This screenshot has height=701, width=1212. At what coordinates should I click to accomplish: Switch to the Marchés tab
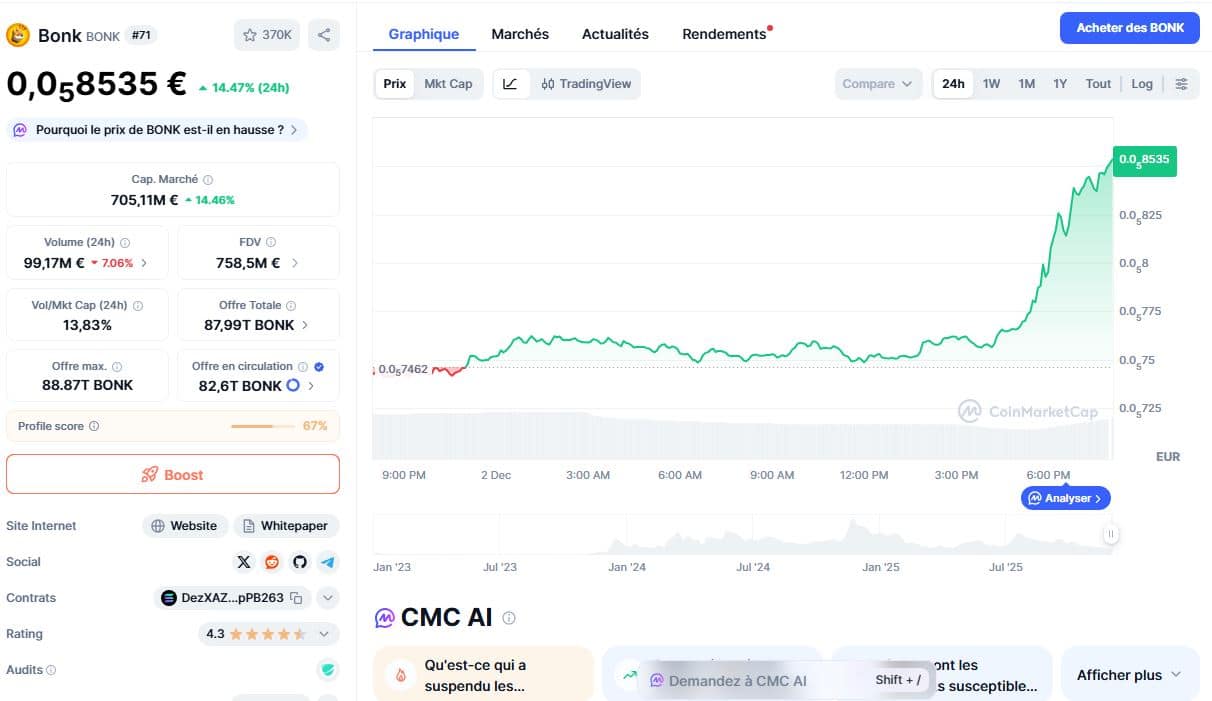pyautogui.click(x=519, y=33)
